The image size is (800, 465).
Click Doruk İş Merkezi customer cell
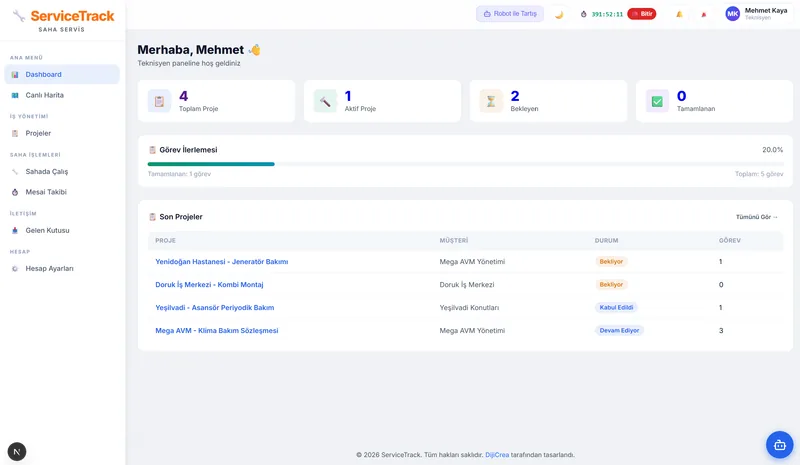467,284
